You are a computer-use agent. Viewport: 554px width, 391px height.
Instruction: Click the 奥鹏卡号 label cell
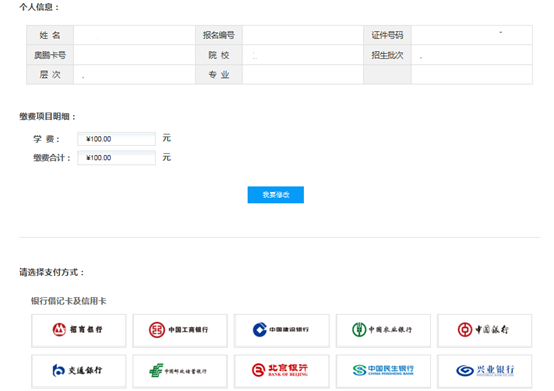[x=50, y=55]
